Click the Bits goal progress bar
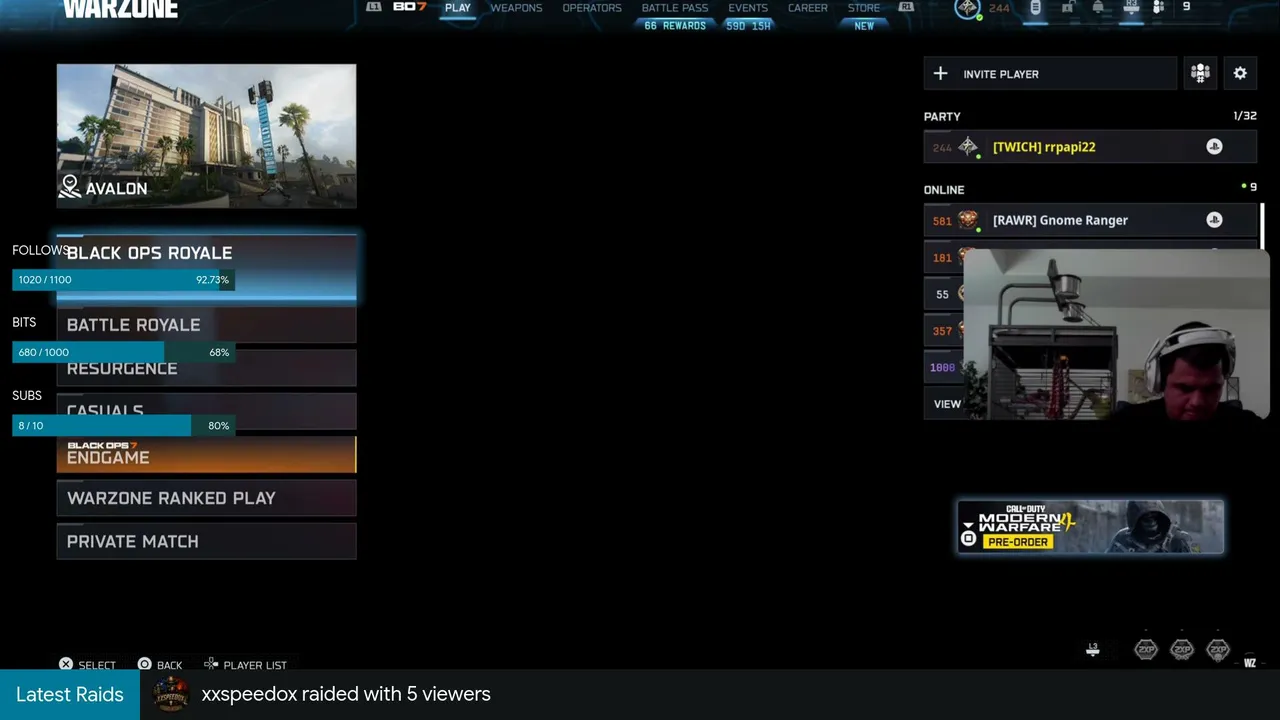Viewport: 1280px width, 720px height. 124,352
